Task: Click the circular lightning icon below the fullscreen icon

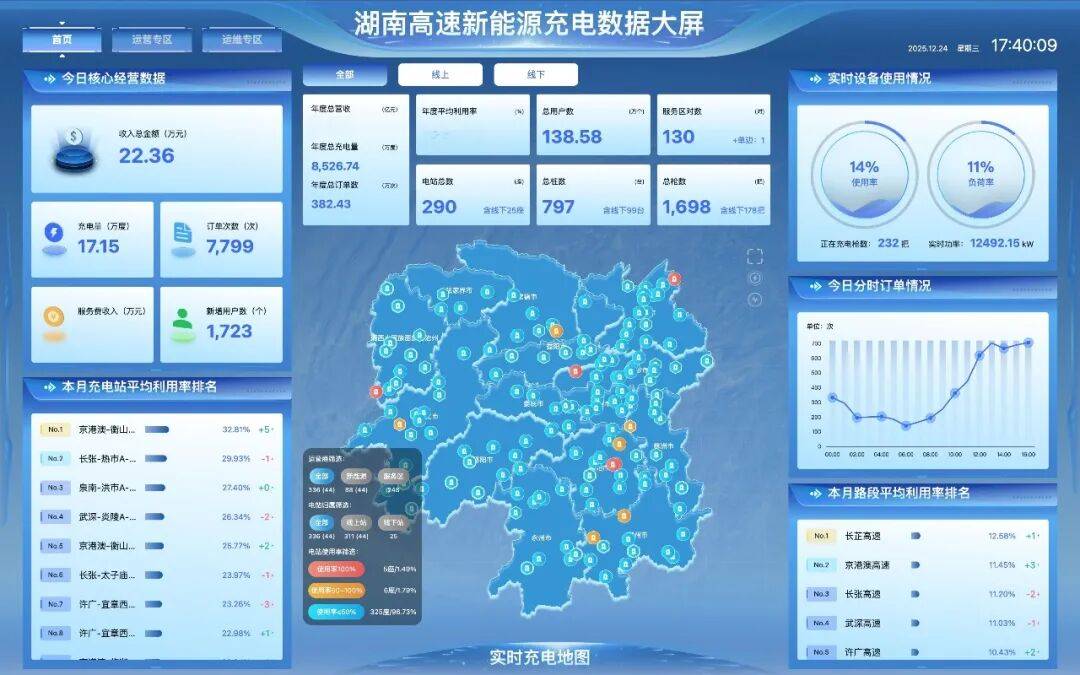Action: [x=755, y=278]
